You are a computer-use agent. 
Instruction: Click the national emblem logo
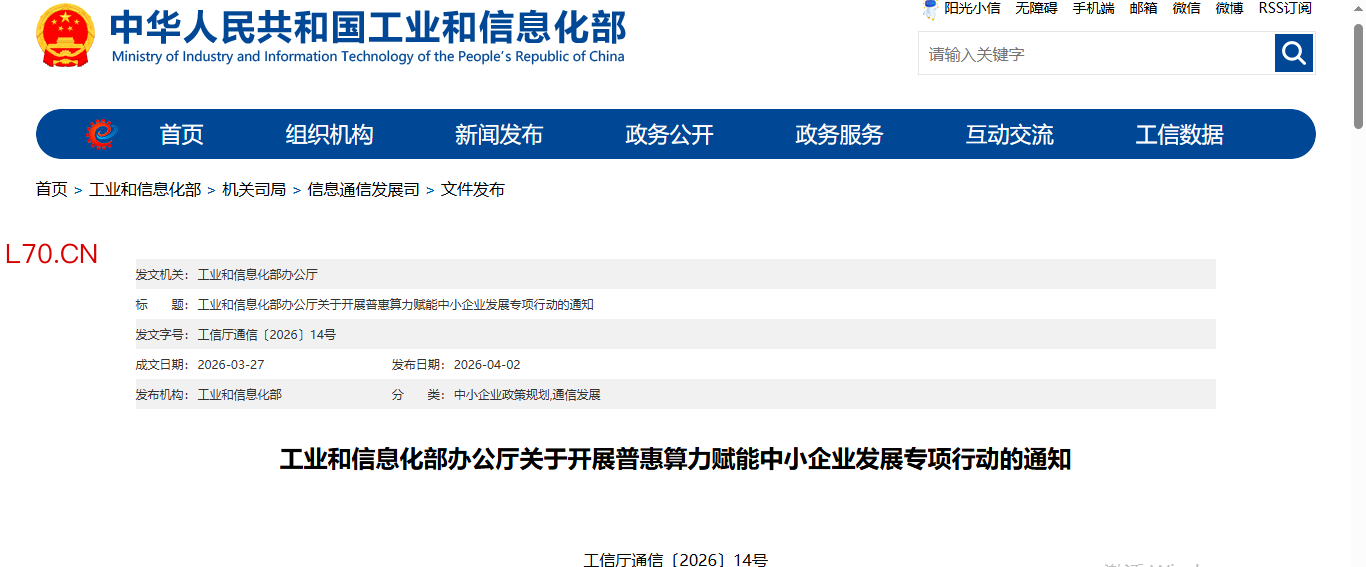pyautogui.click(x=65, y=35)
